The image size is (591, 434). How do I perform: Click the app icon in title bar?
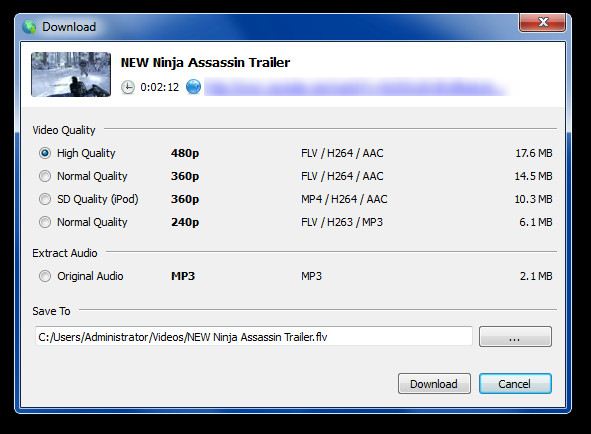pyautogui.click(x=29, y=27)
